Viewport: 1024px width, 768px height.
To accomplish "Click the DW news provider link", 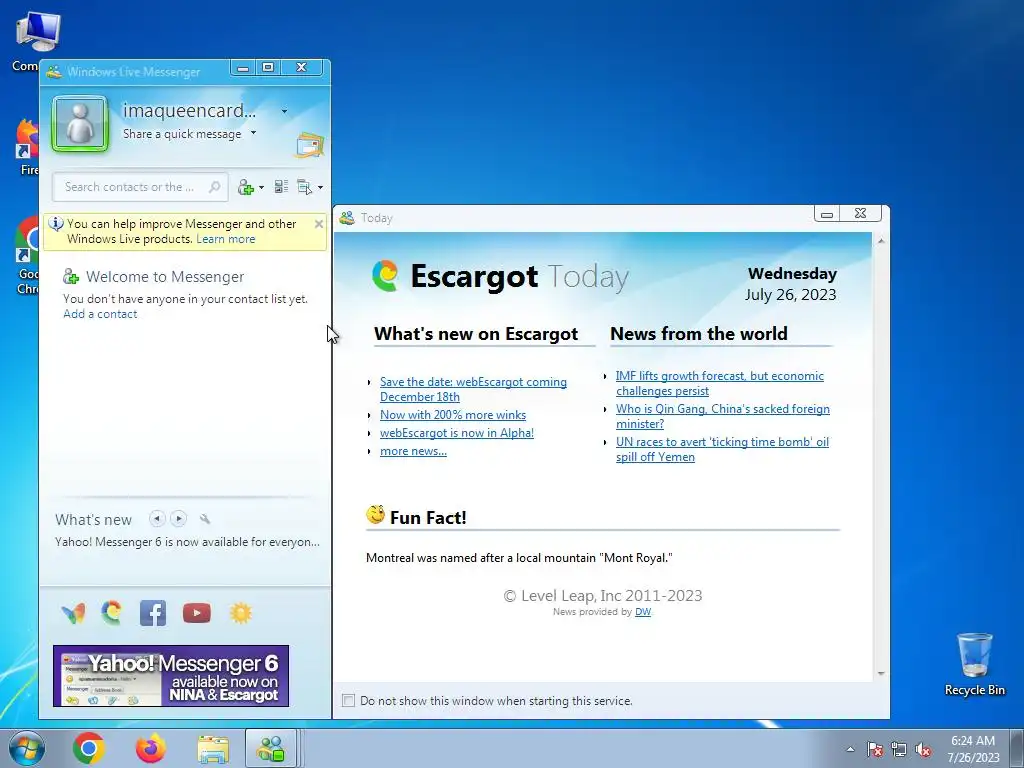I will point(643,612).
